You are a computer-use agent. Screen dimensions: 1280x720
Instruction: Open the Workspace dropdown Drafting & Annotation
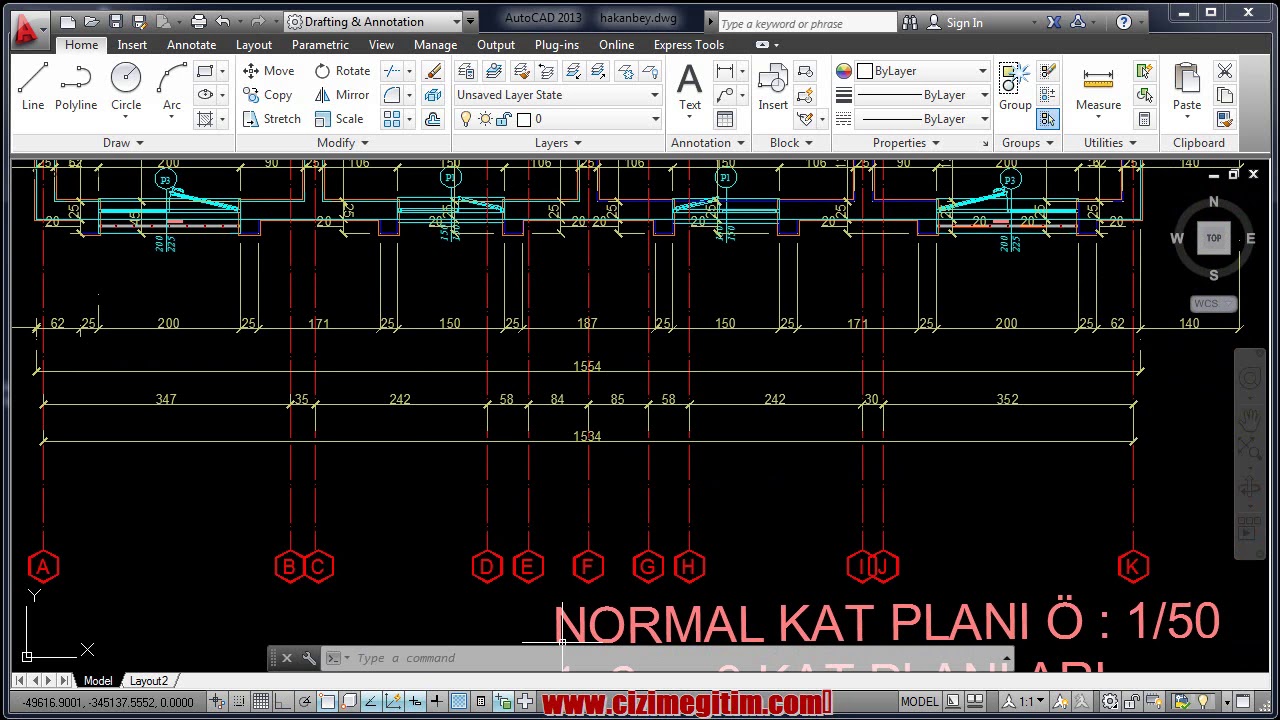click(x=374, y=22)
